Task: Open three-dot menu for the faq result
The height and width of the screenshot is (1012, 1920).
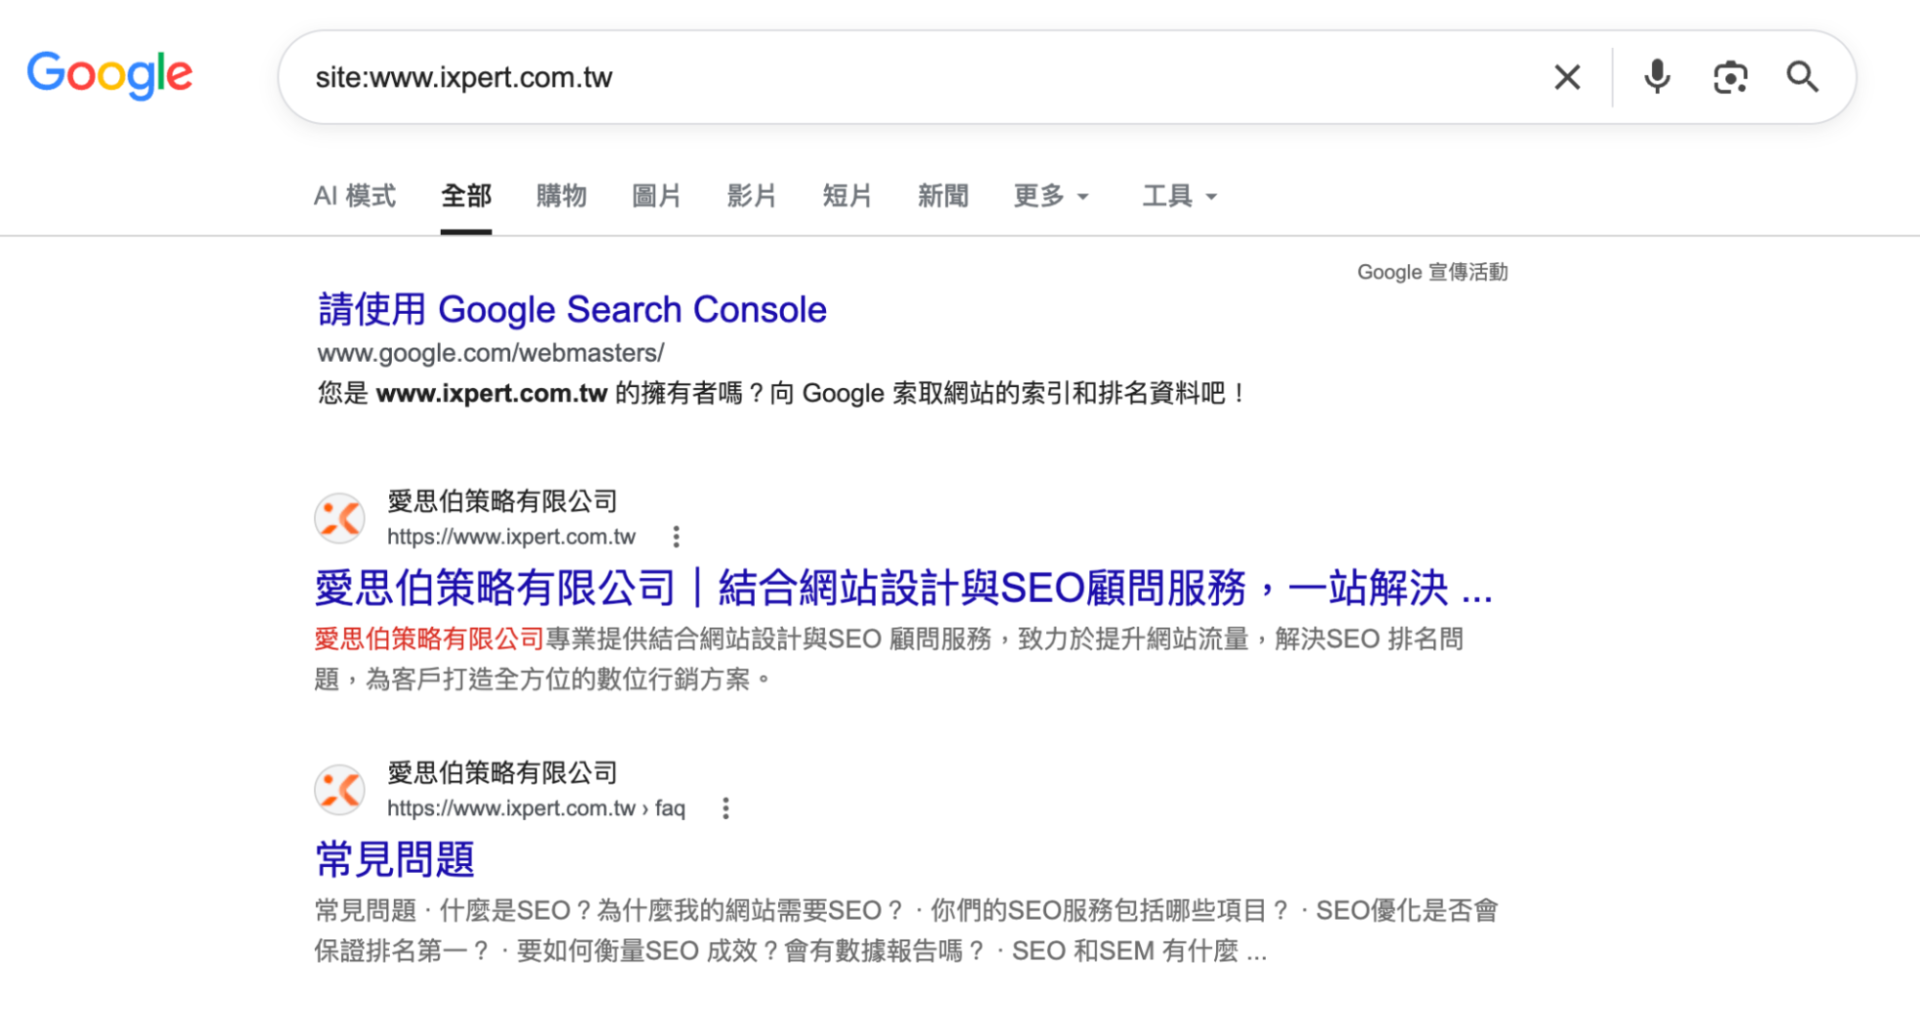Action: point(726,808)
